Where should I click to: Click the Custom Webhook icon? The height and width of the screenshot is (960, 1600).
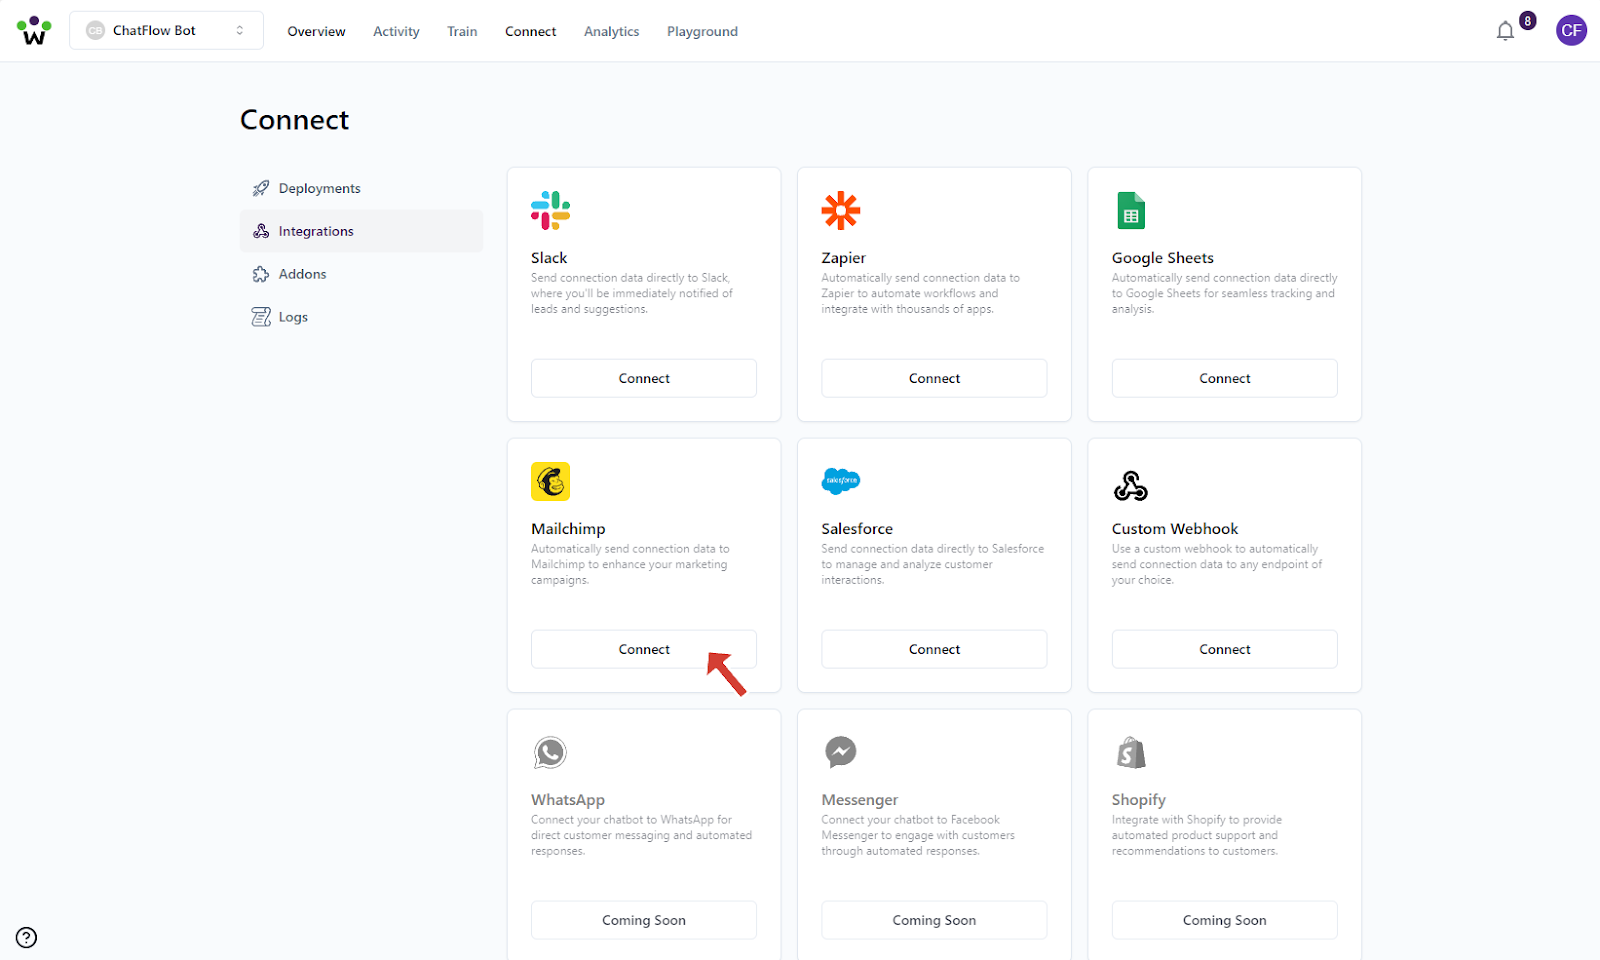click(x=1131, y=486)
